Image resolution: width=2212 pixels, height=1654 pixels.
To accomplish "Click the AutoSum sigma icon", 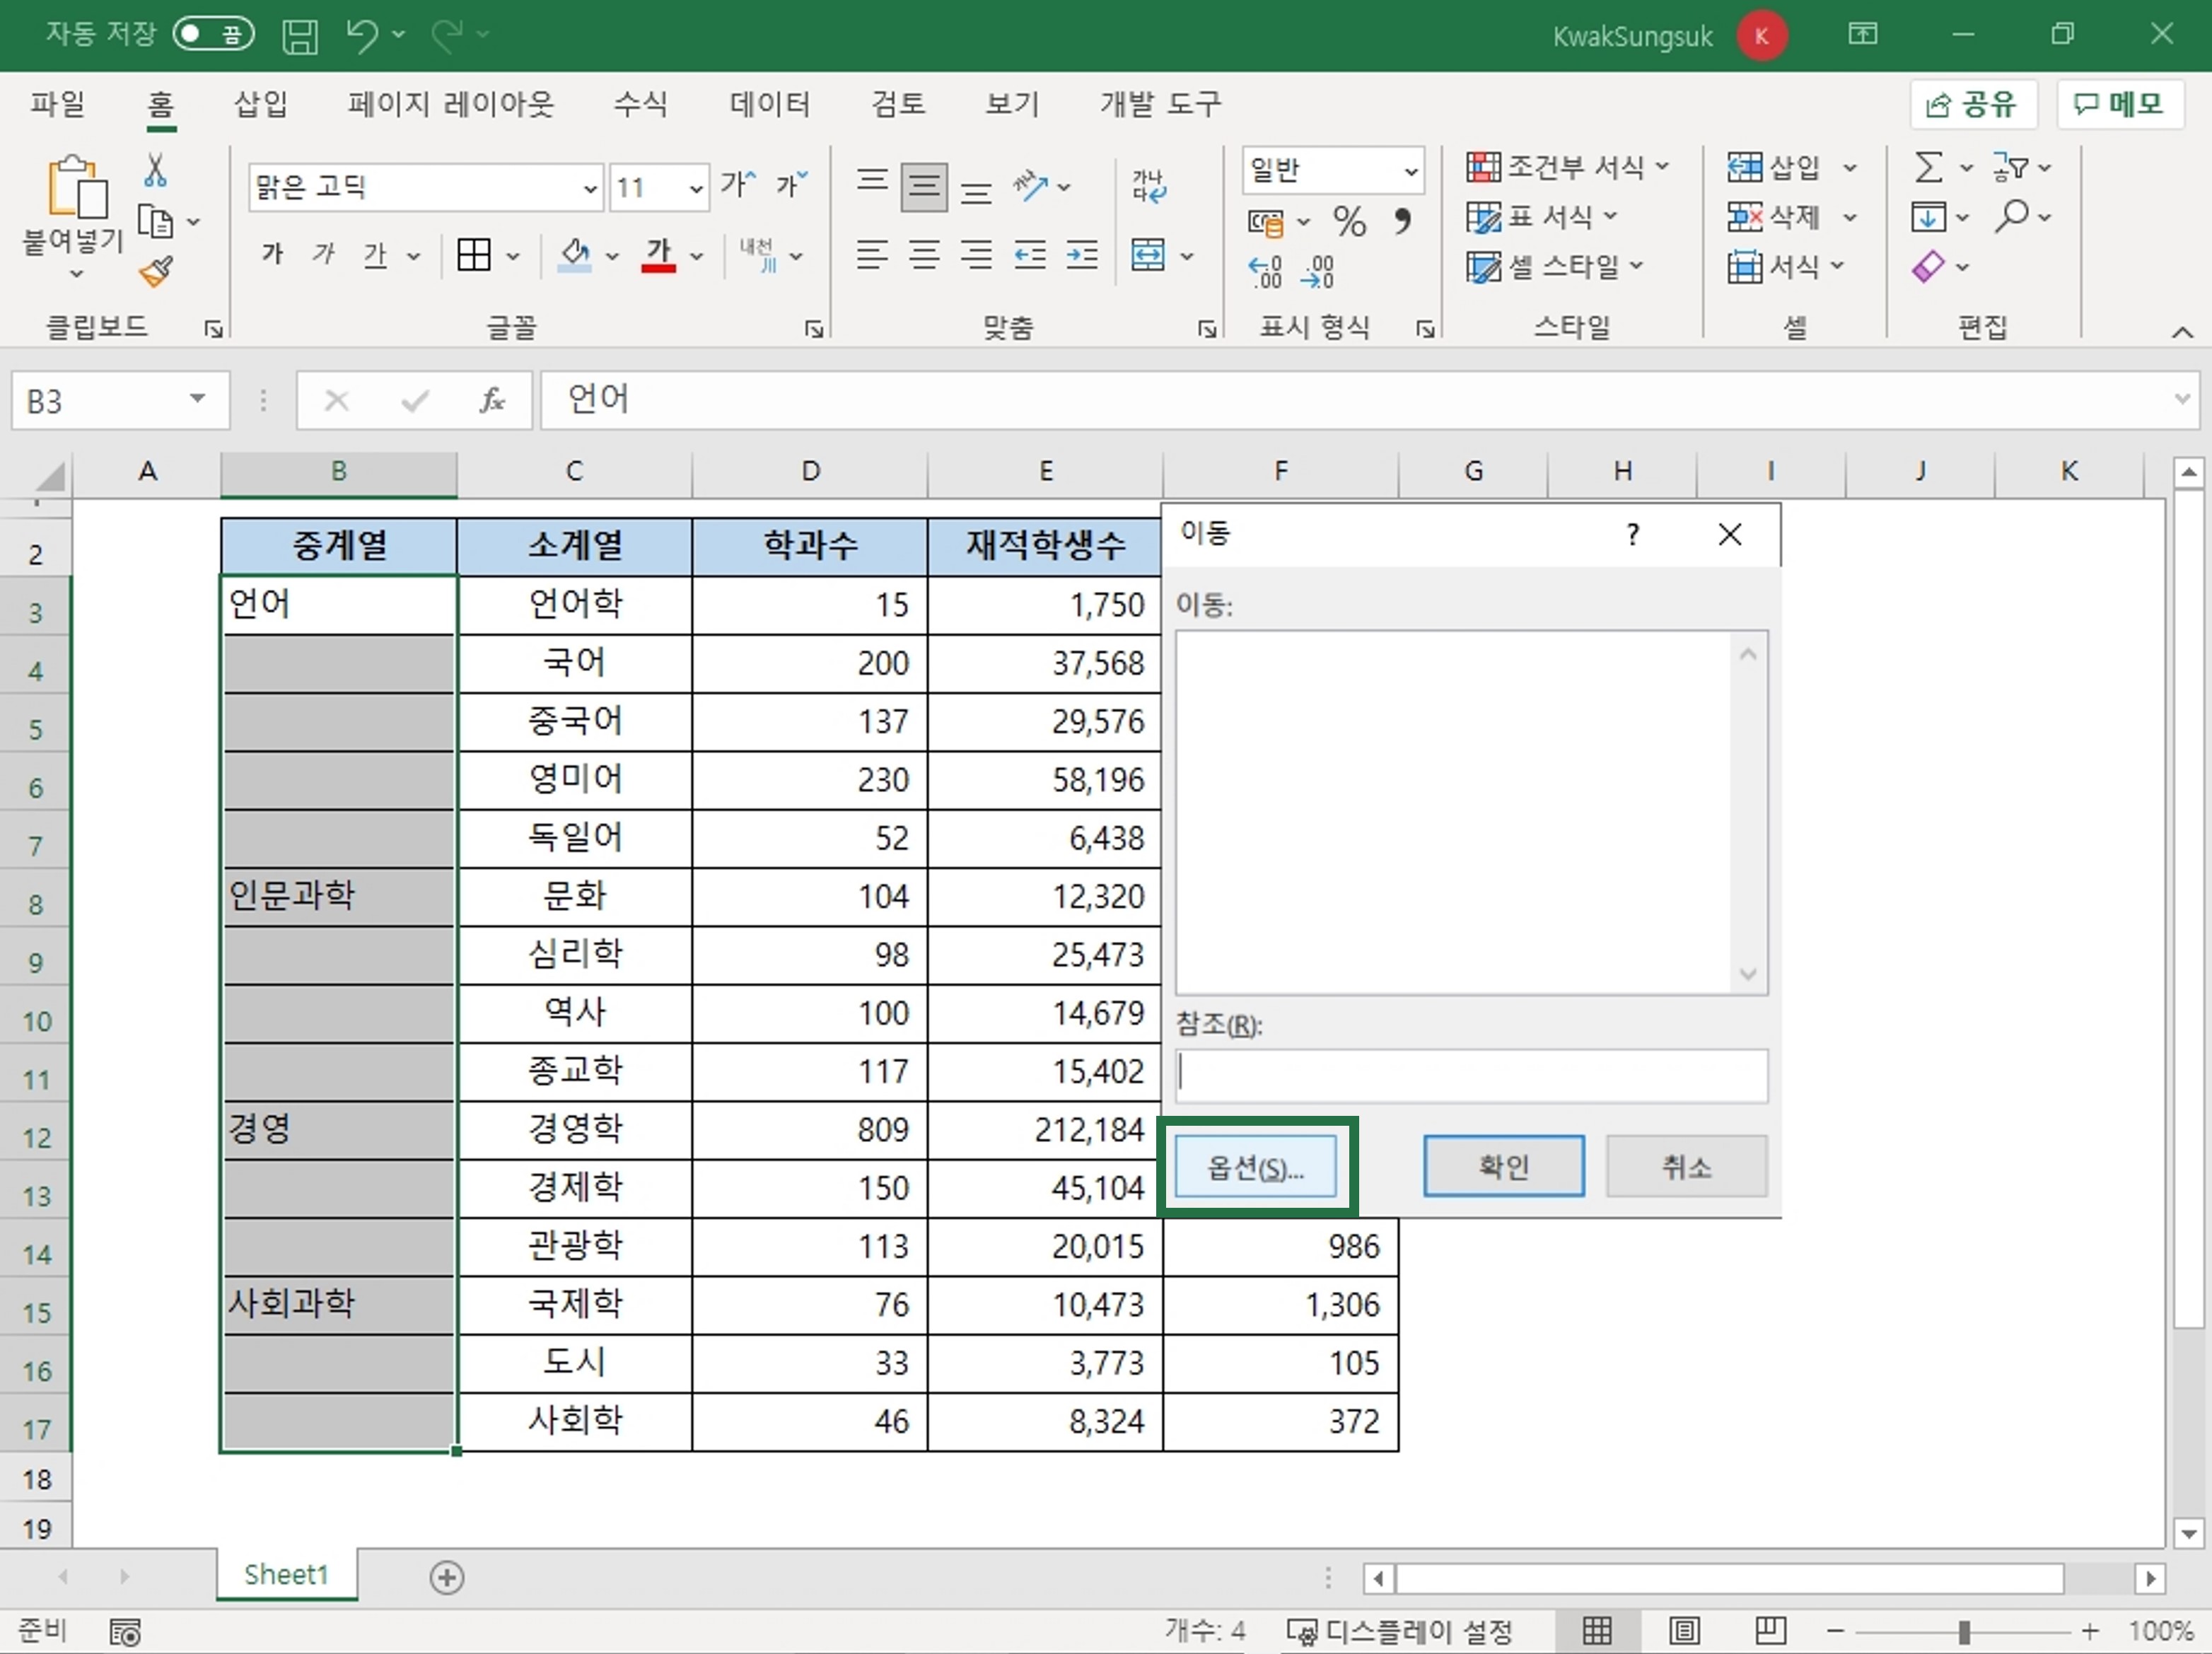I will [1928, 167].
